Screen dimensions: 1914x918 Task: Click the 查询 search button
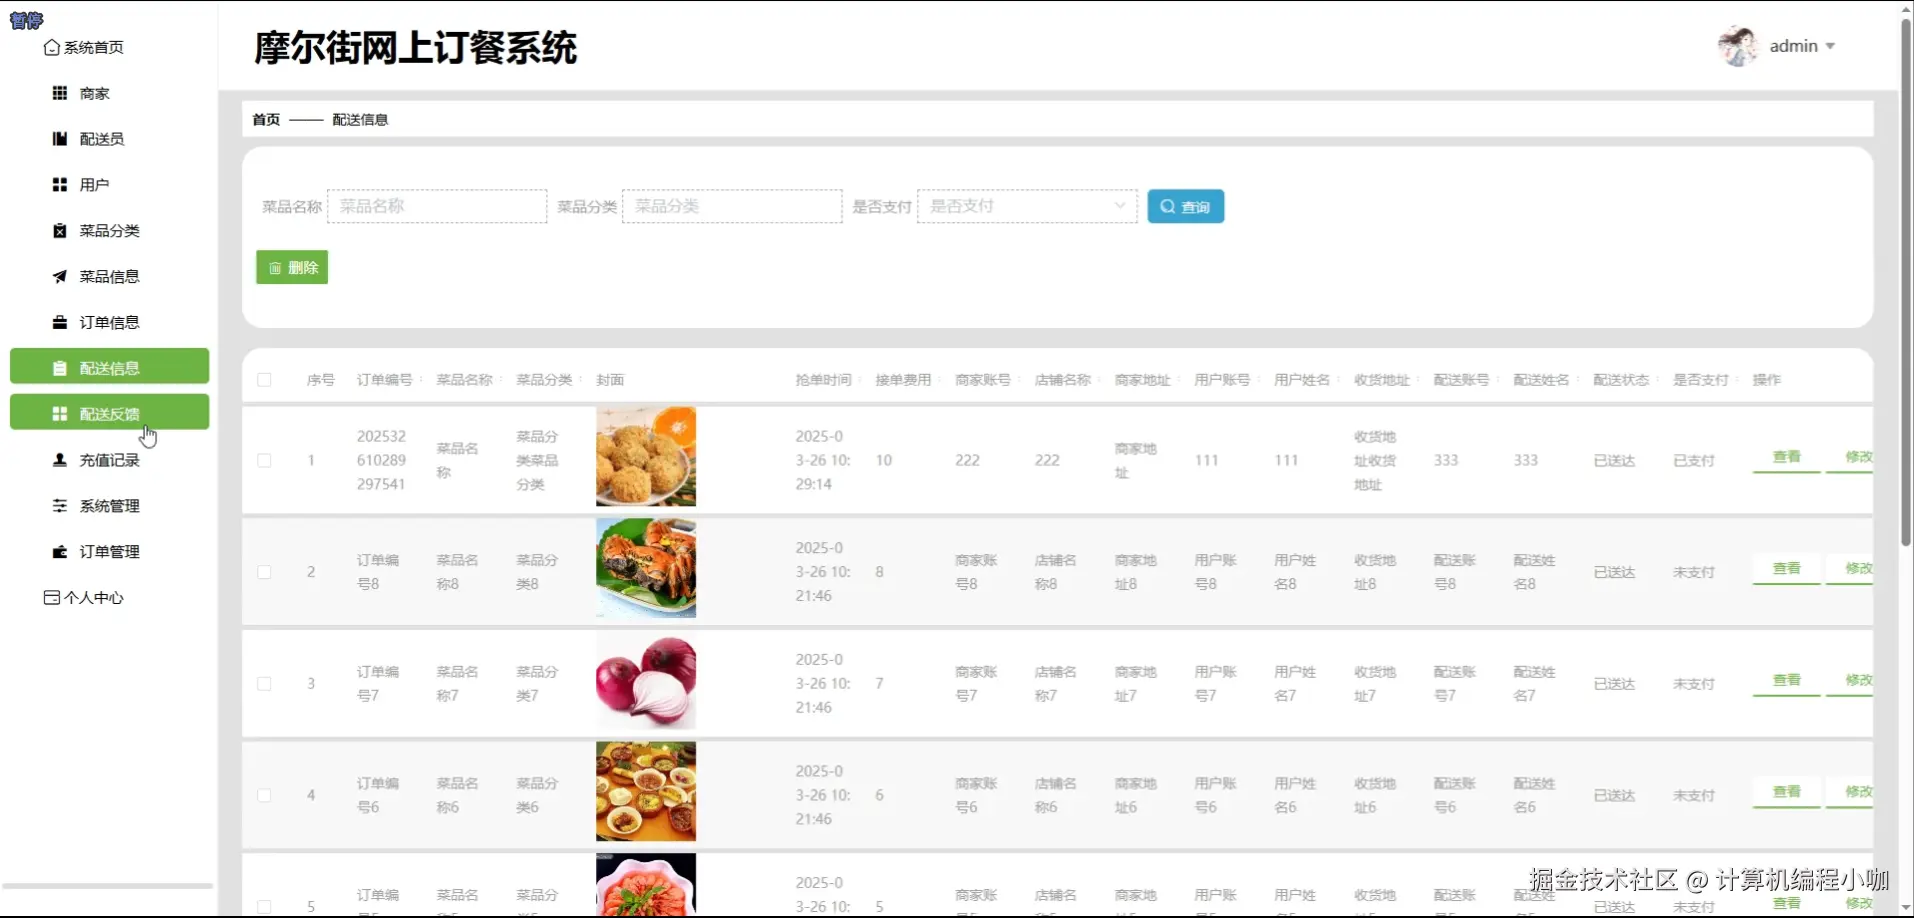coord(1185,206)
